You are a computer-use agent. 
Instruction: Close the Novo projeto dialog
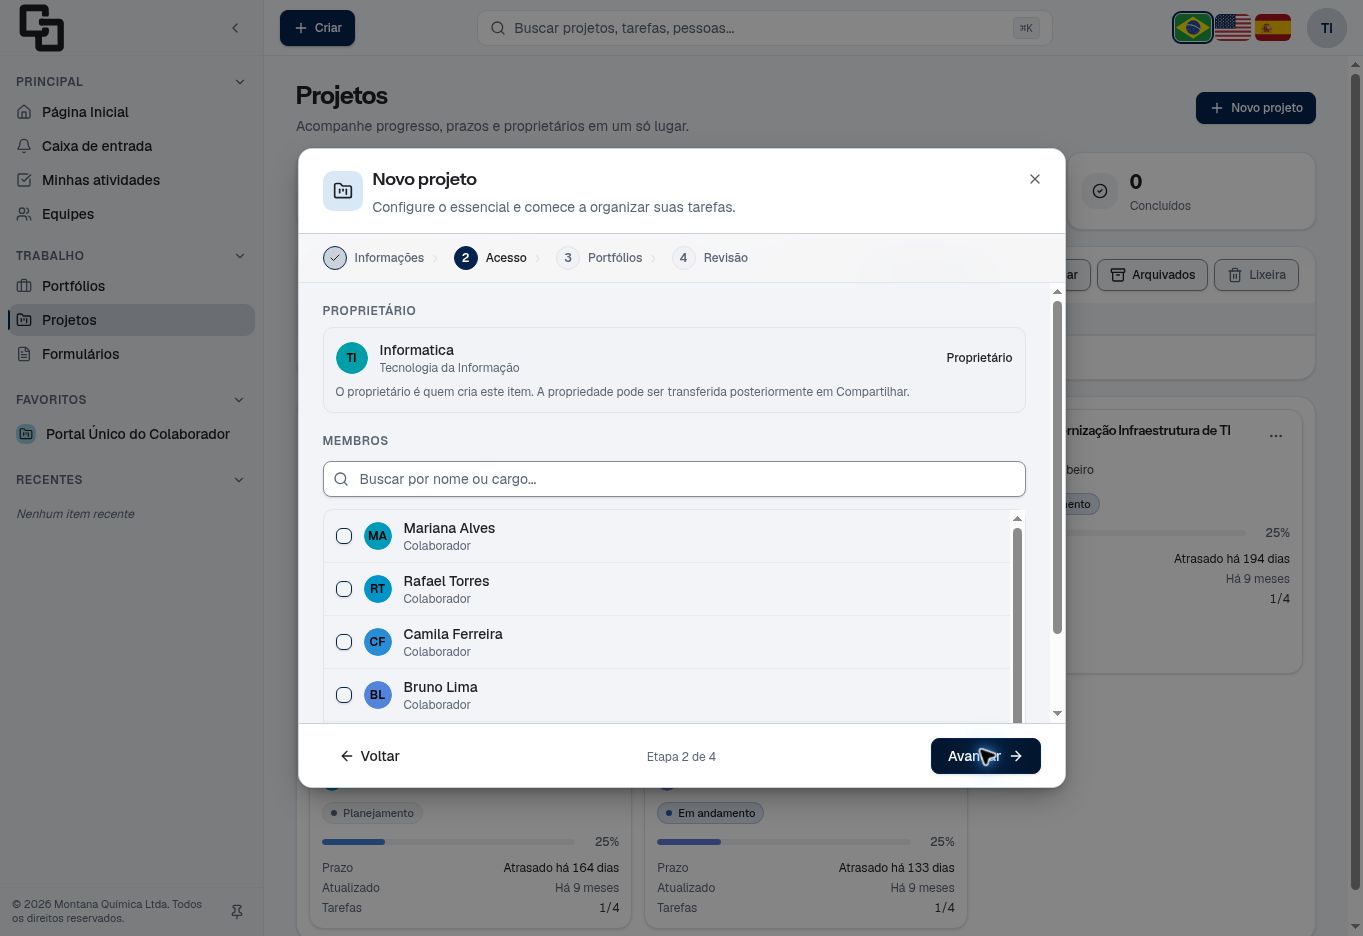point(1035,179)
